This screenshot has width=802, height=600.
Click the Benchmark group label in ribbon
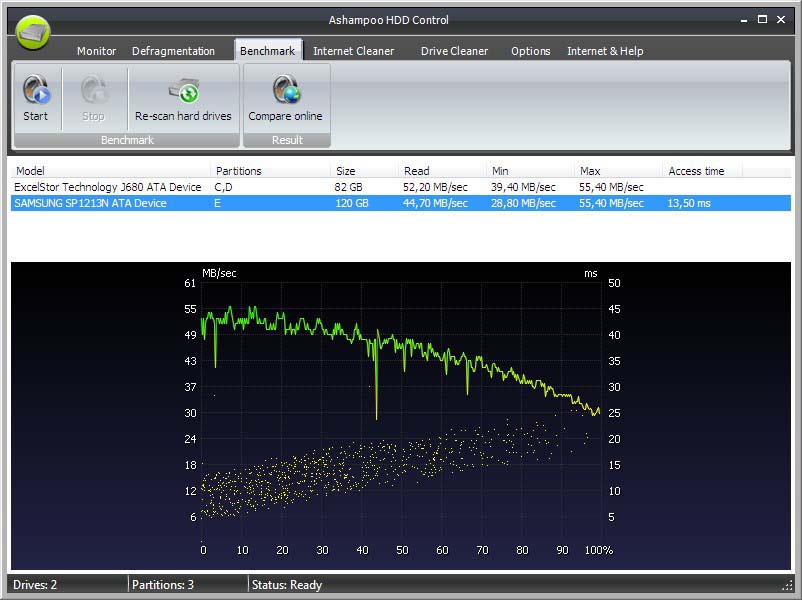[127, 140]
